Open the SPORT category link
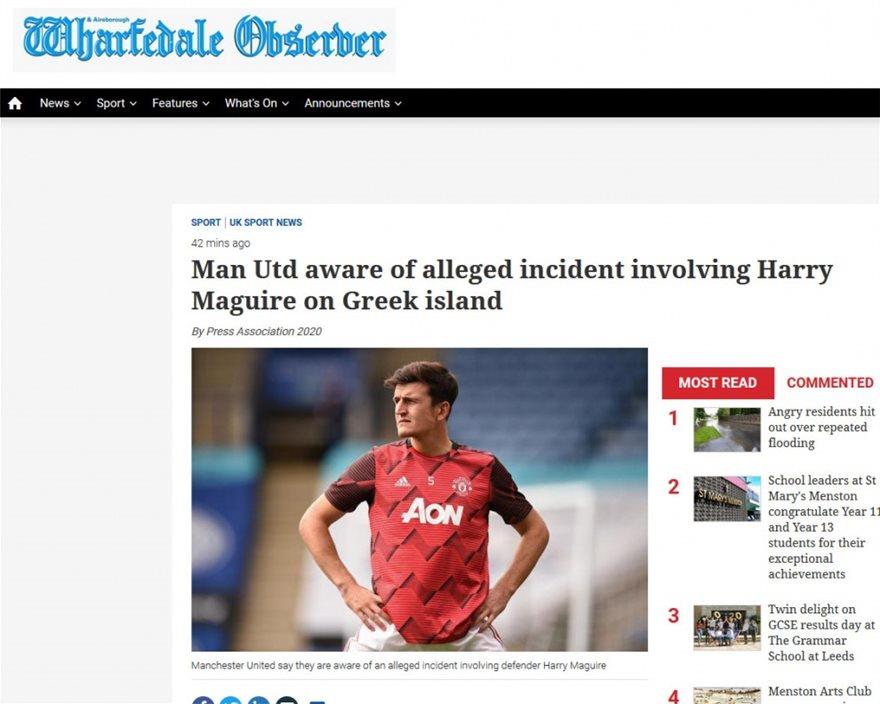Screen dimensions: 880x704 pos(205,222)
